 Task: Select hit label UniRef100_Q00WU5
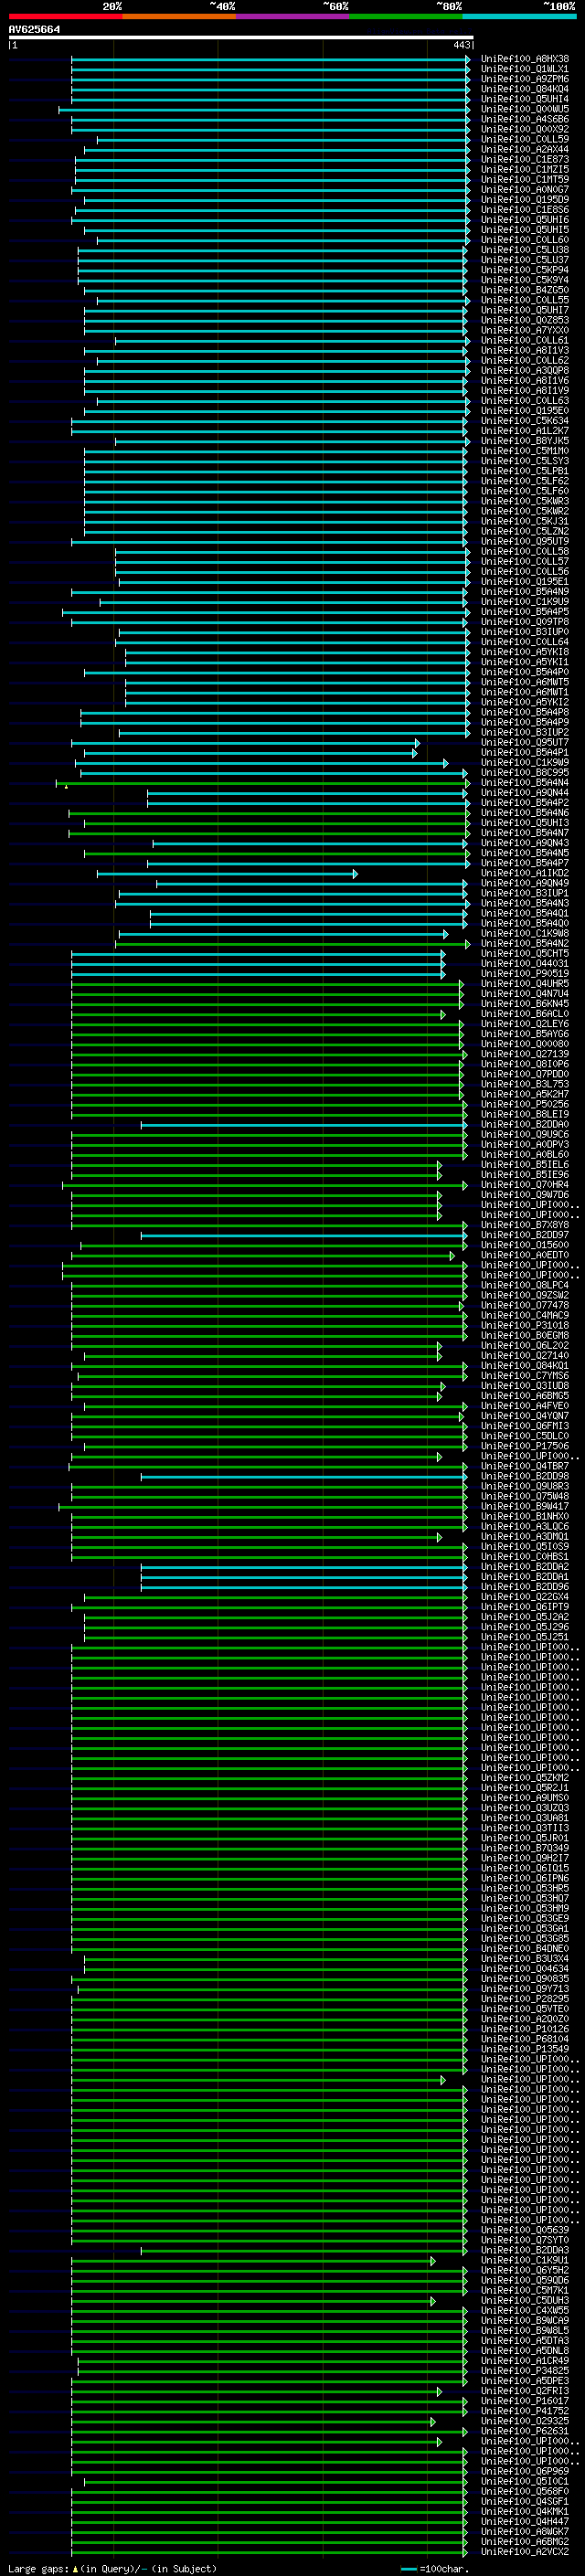(x=525, y=109)
